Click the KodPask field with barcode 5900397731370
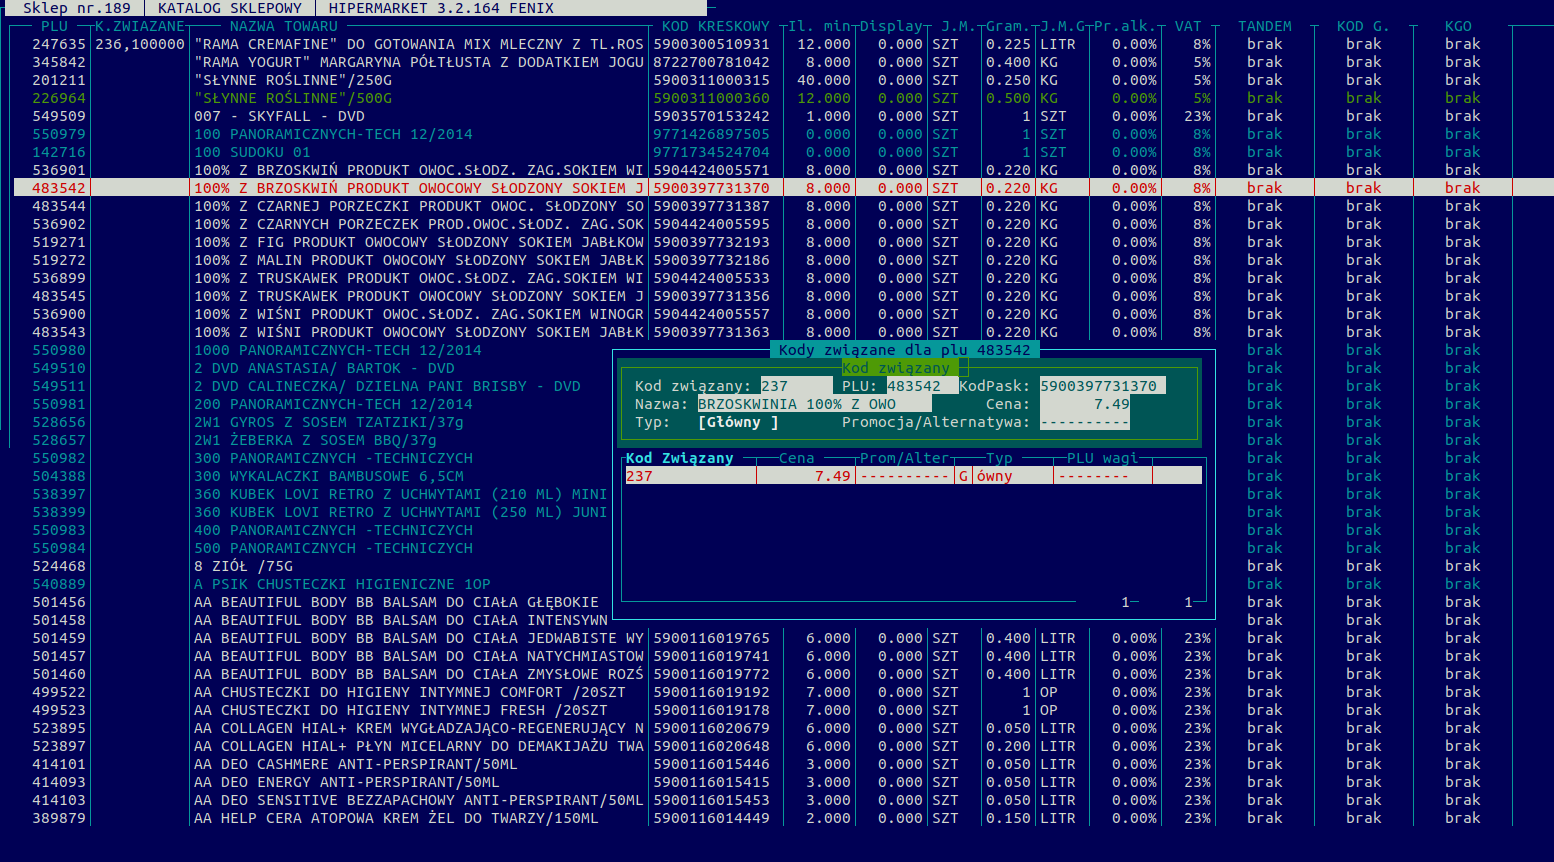1554x862 pixels. click(x=1101, y=386)
